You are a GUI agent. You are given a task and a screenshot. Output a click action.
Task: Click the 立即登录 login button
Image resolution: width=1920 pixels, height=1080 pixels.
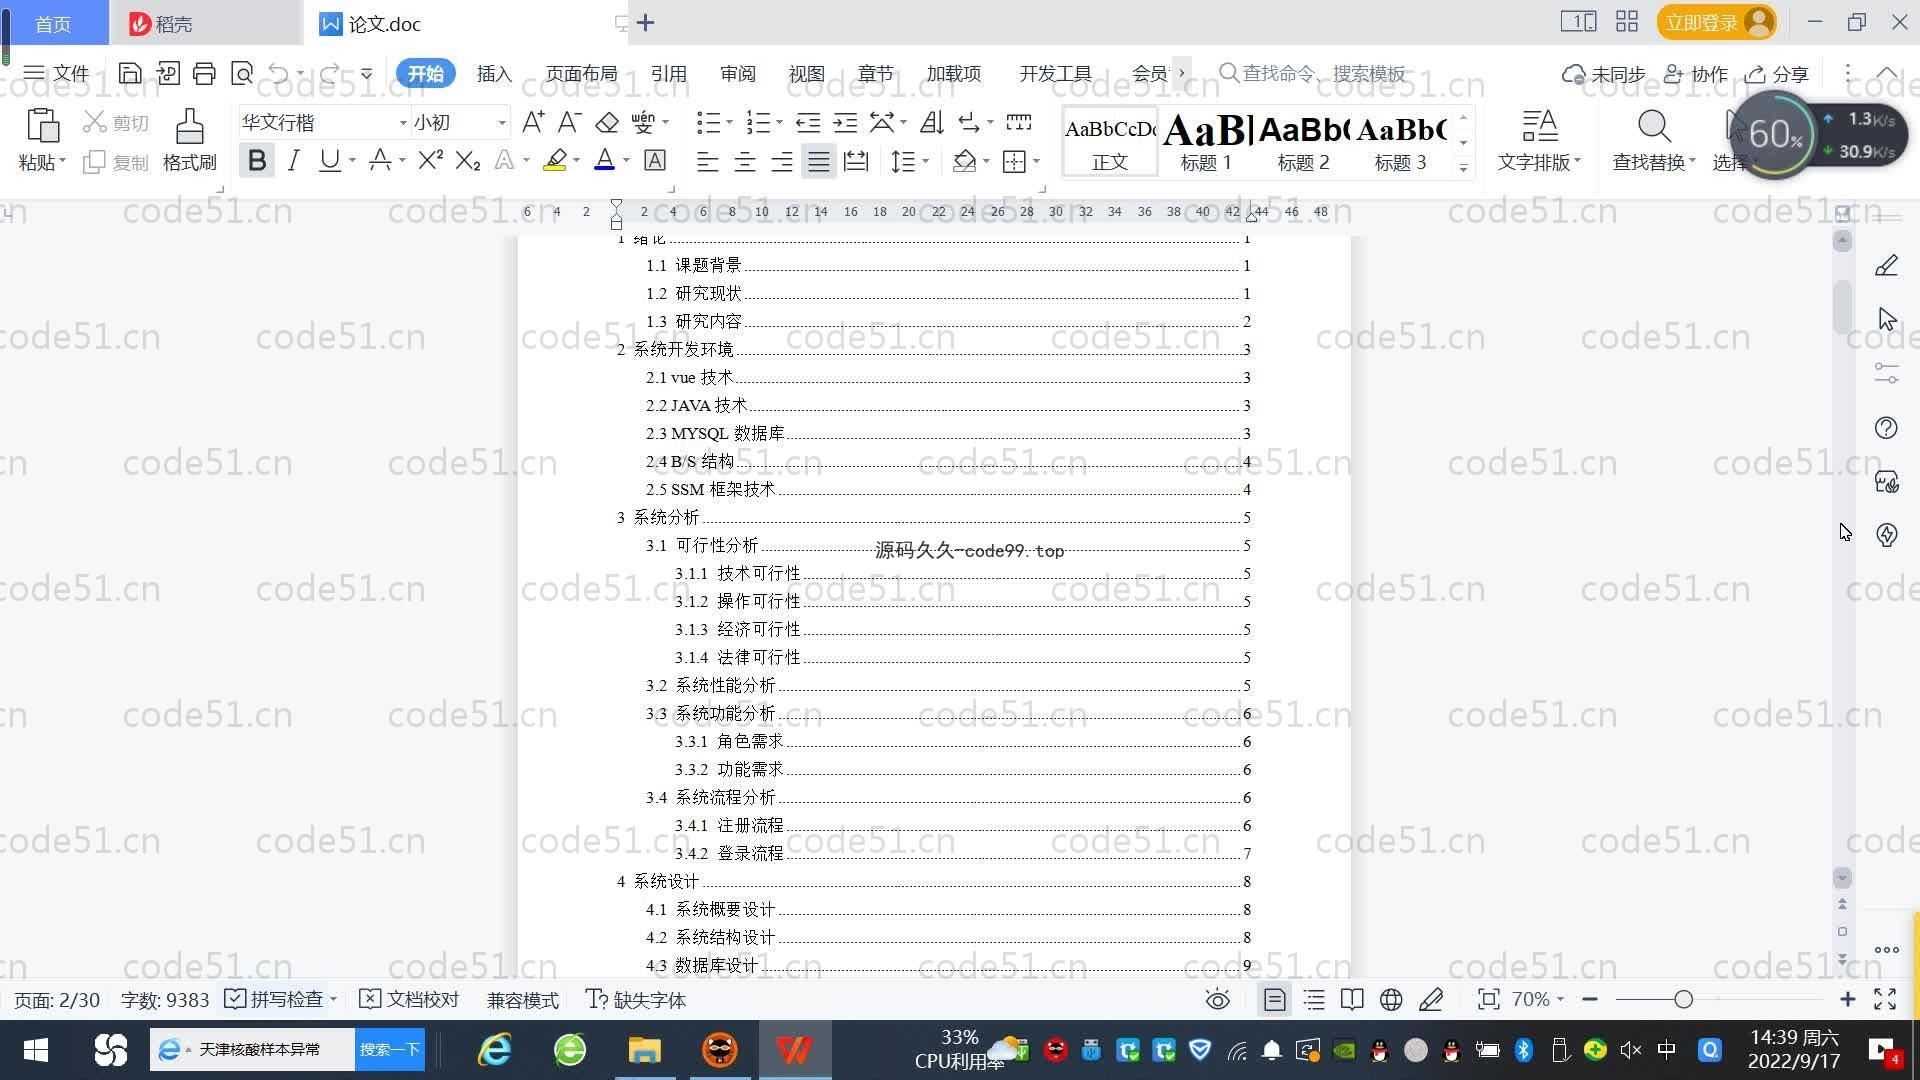[x=1716, y=22]
